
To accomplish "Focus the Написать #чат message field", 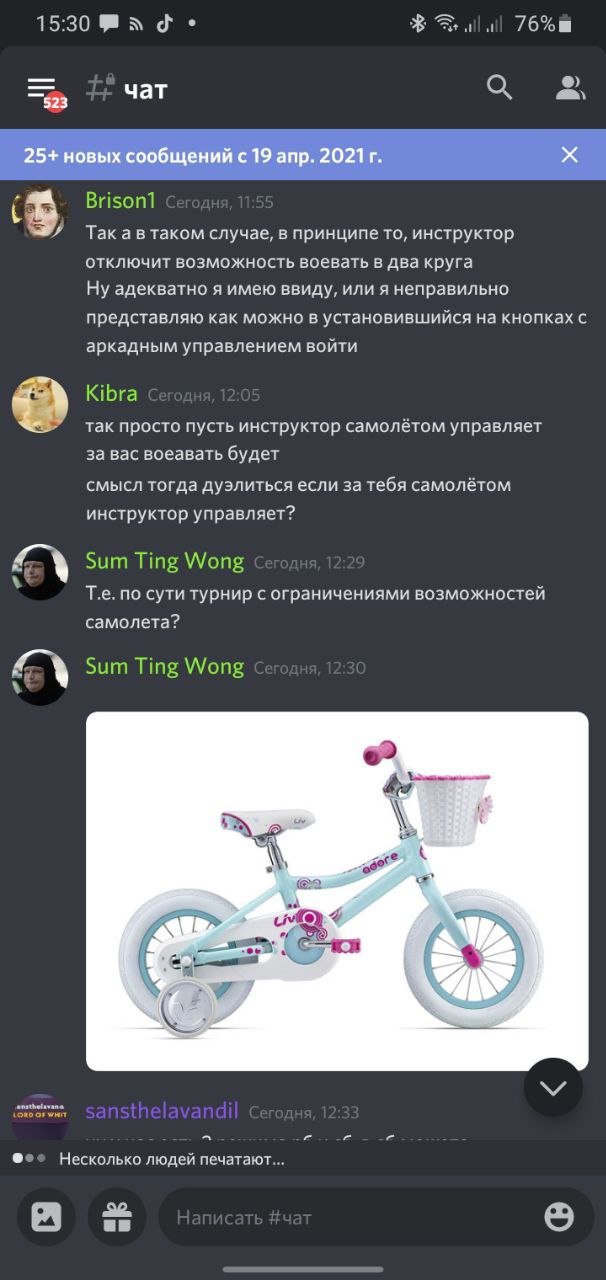I will [x=348, y=1217].
